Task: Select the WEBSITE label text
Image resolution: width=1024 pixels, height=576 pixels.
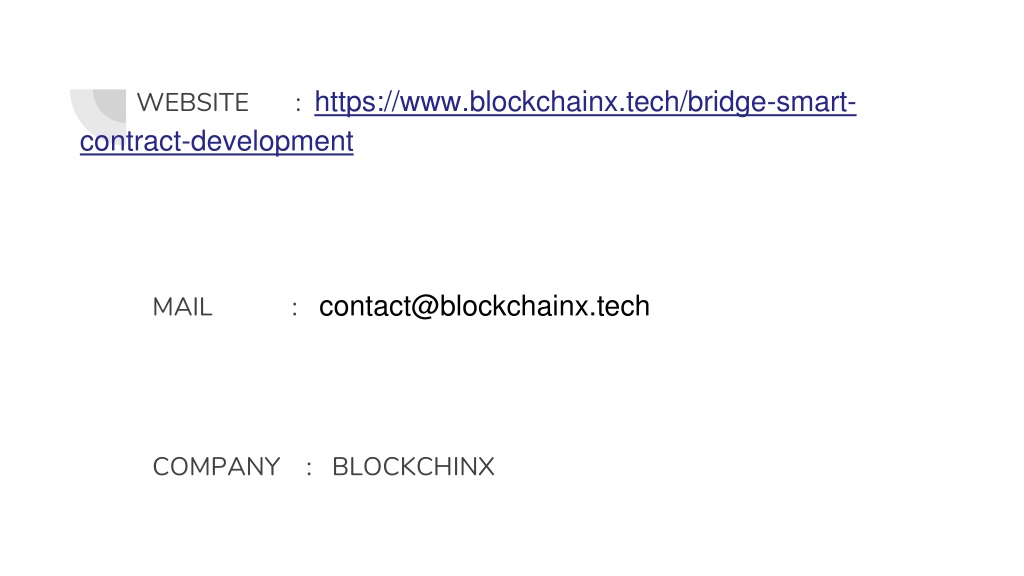Action: [193, 103]
